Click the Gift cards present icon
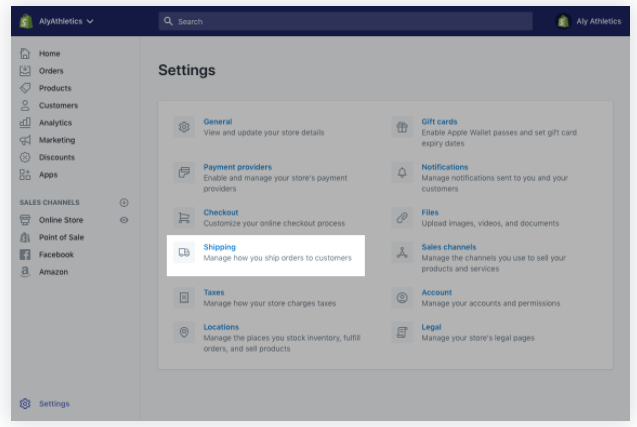 [402, 127]
